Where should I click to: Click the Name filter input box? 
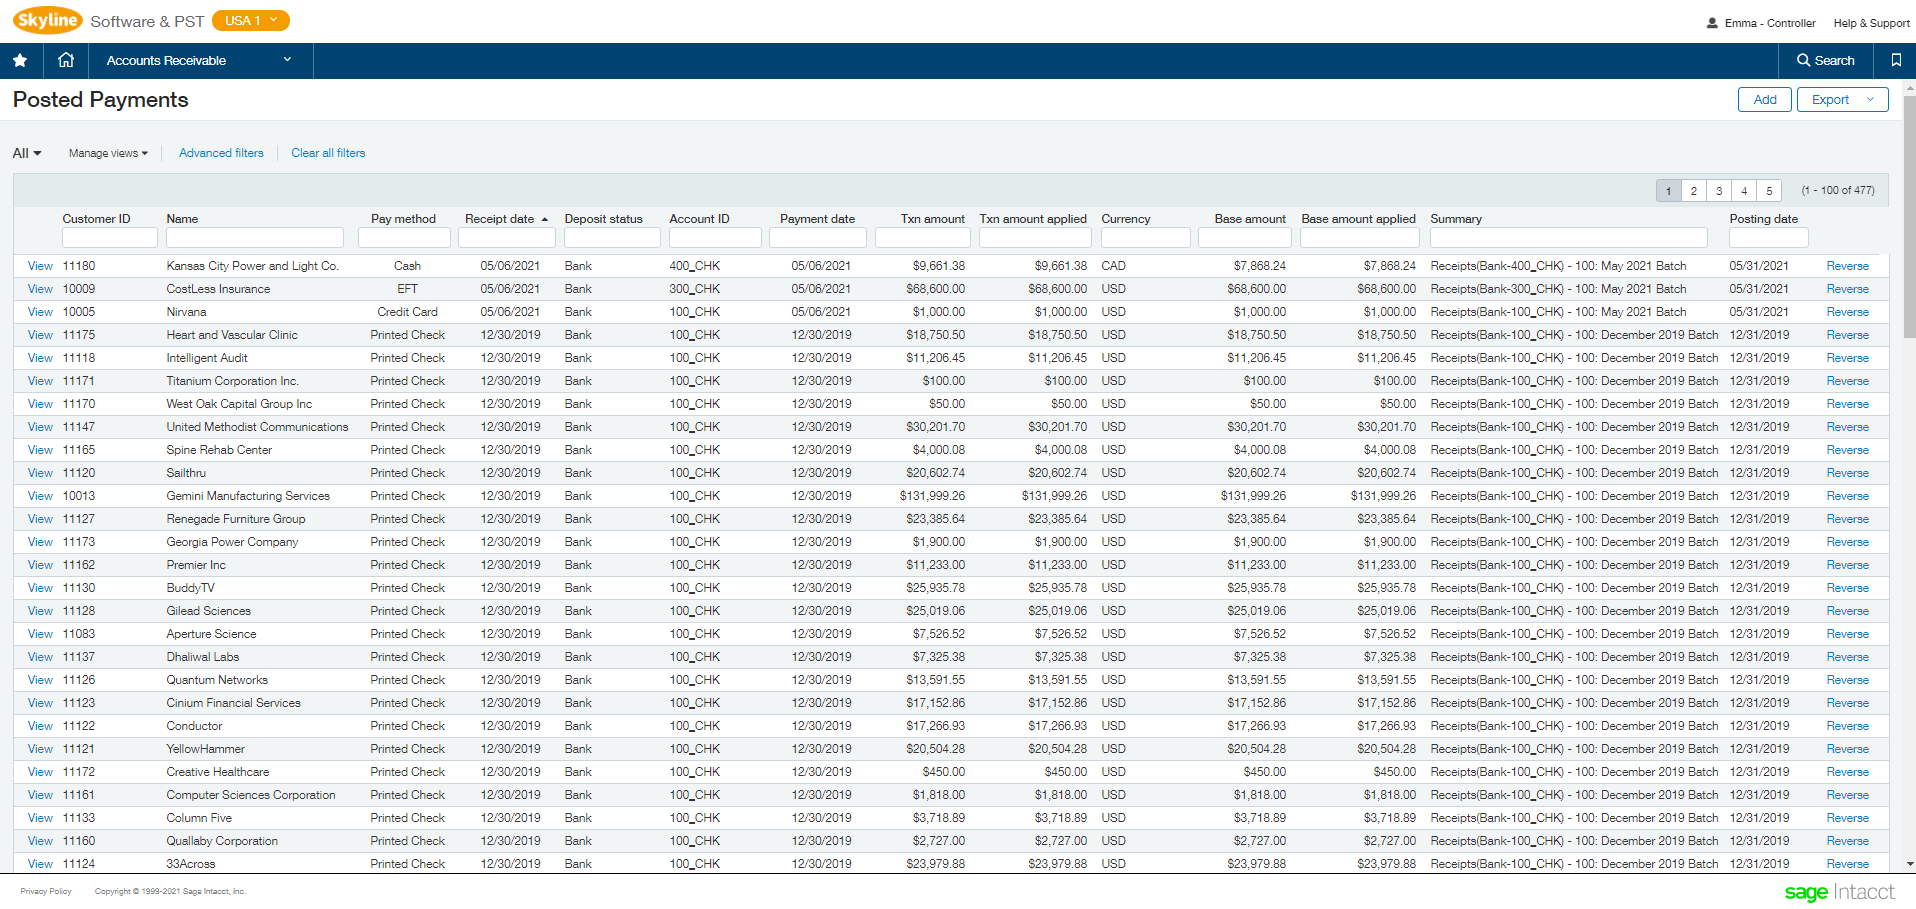pyautogui.click(x=255, y=238)
